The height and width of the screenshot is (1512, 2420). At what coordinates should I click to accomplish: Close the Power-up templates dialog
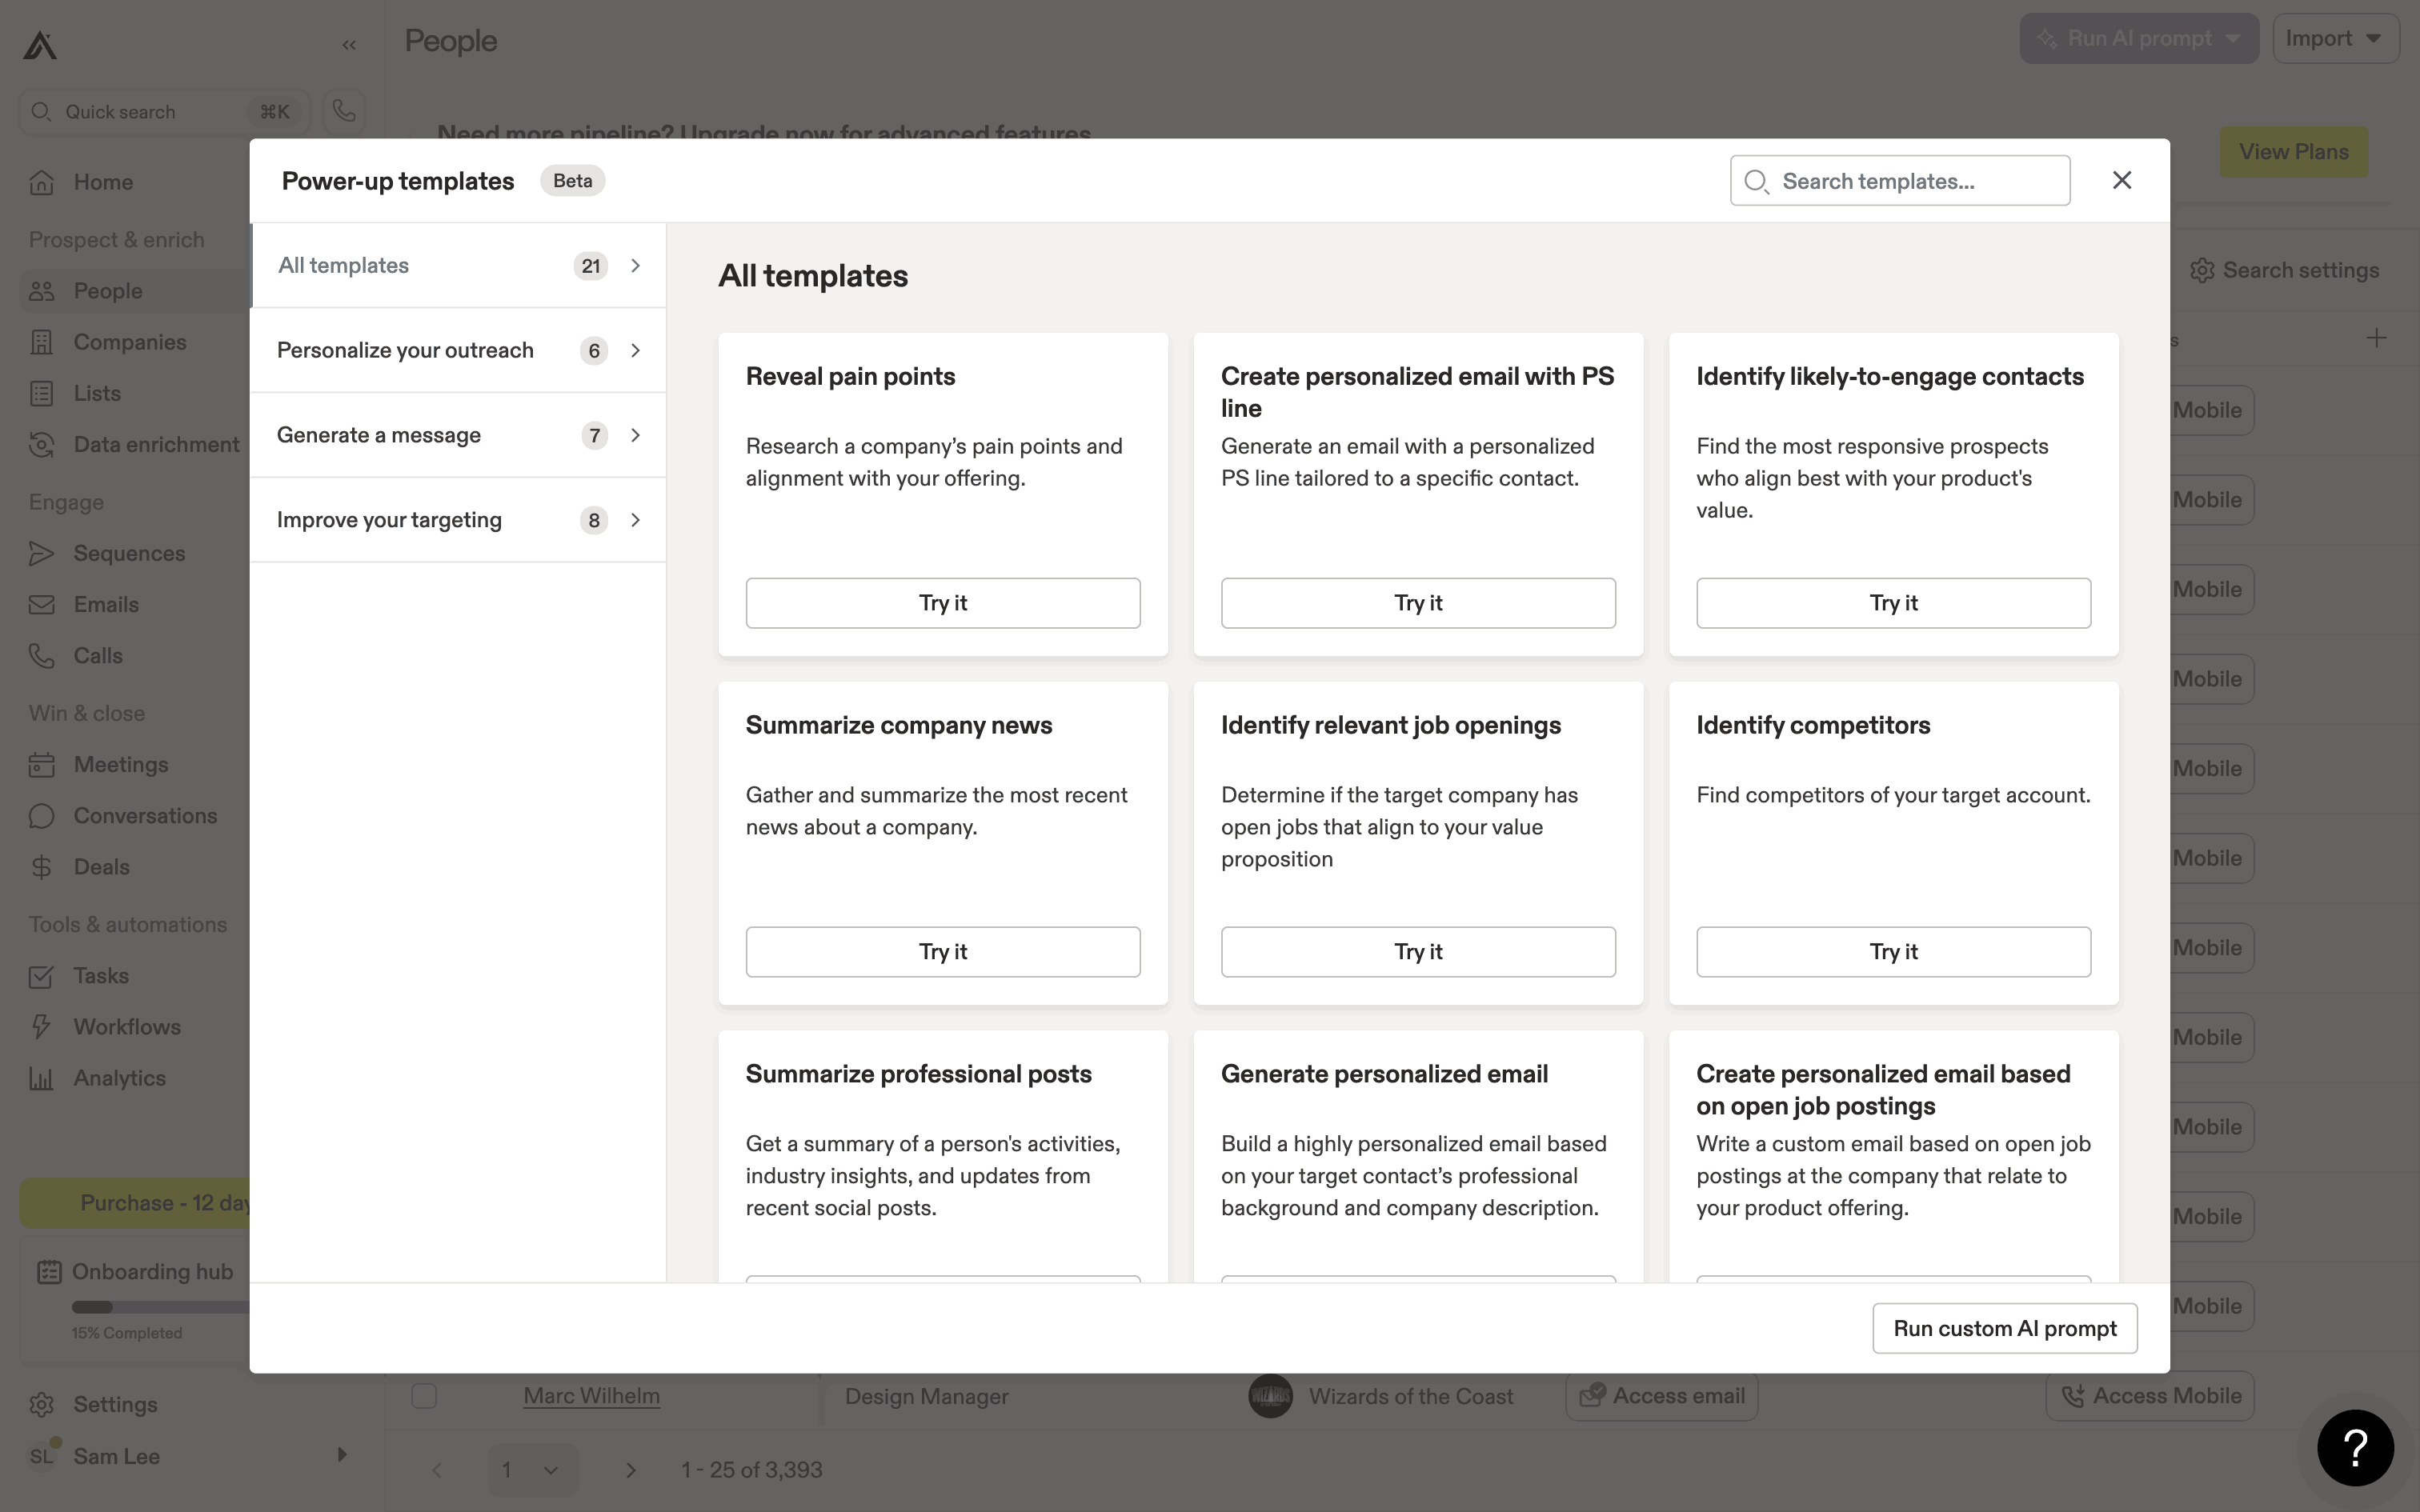click(x=2122, y=180)
